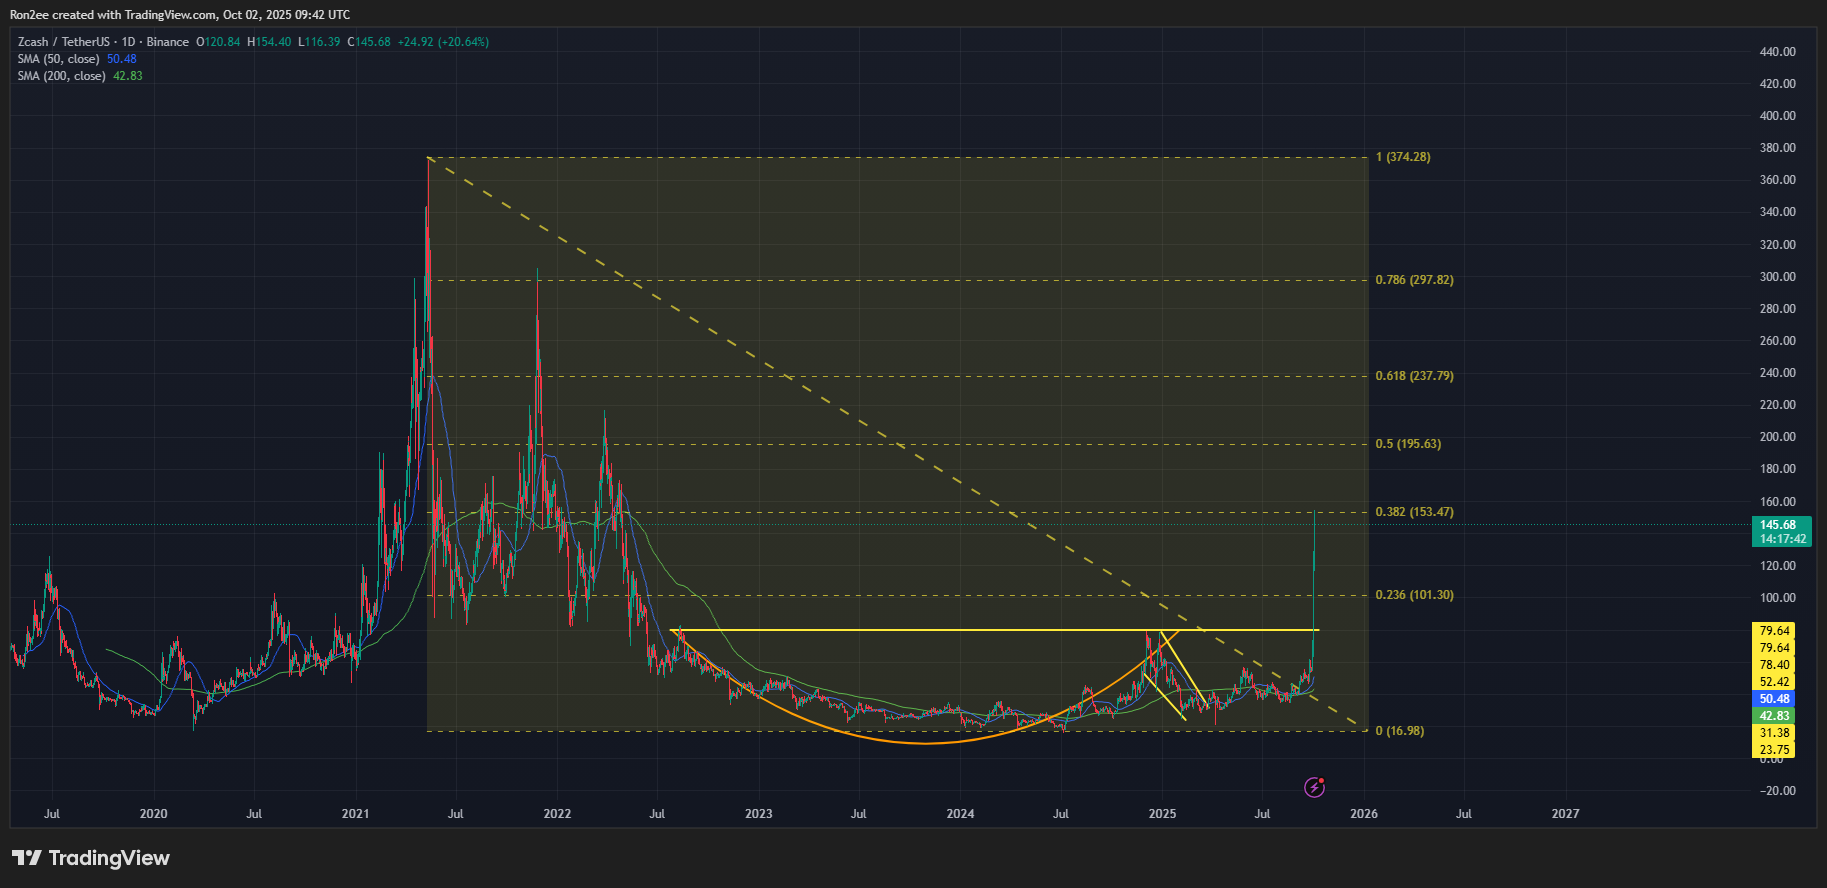Click the 200.00 mark on price scale
The image size is (1827, 888).
pos(1777,437)
